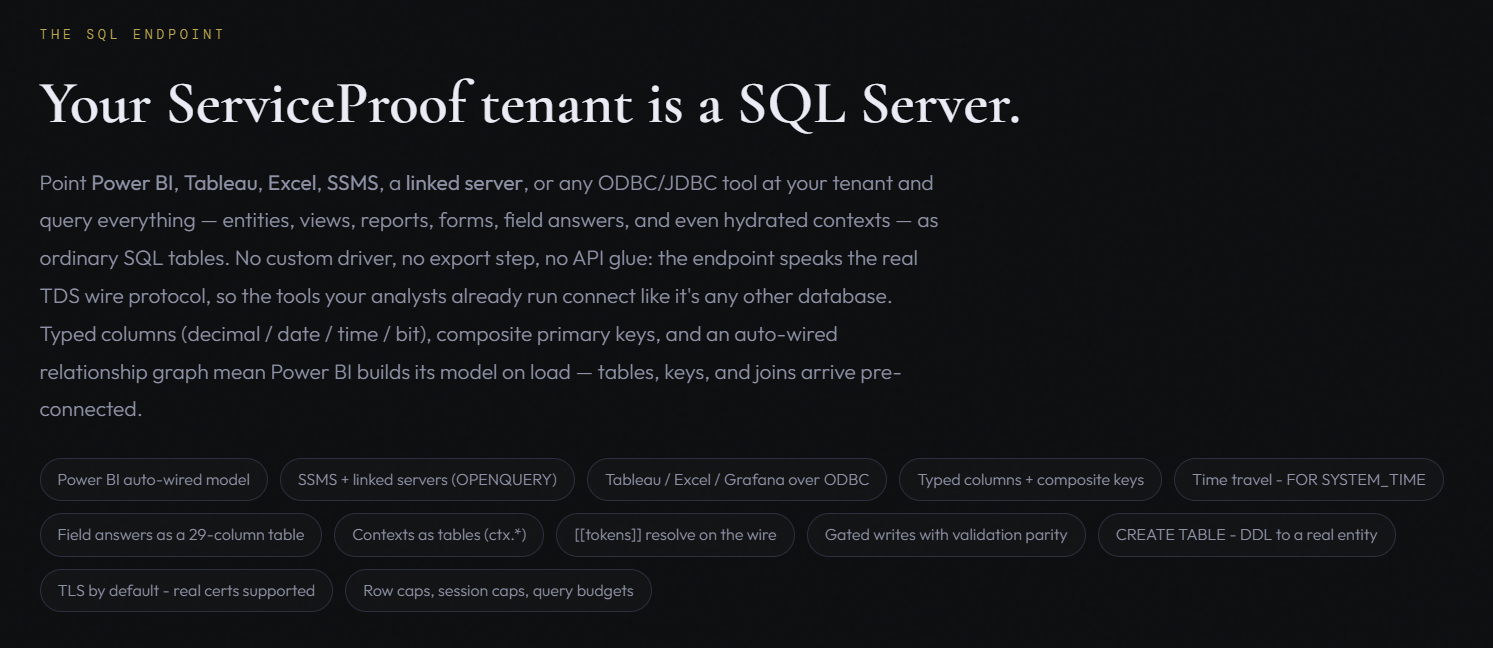The height and width of the screenshot is (648, 1493).
Task: Click the Power BI auto-wired model pill
Action: tap(154, 480)
